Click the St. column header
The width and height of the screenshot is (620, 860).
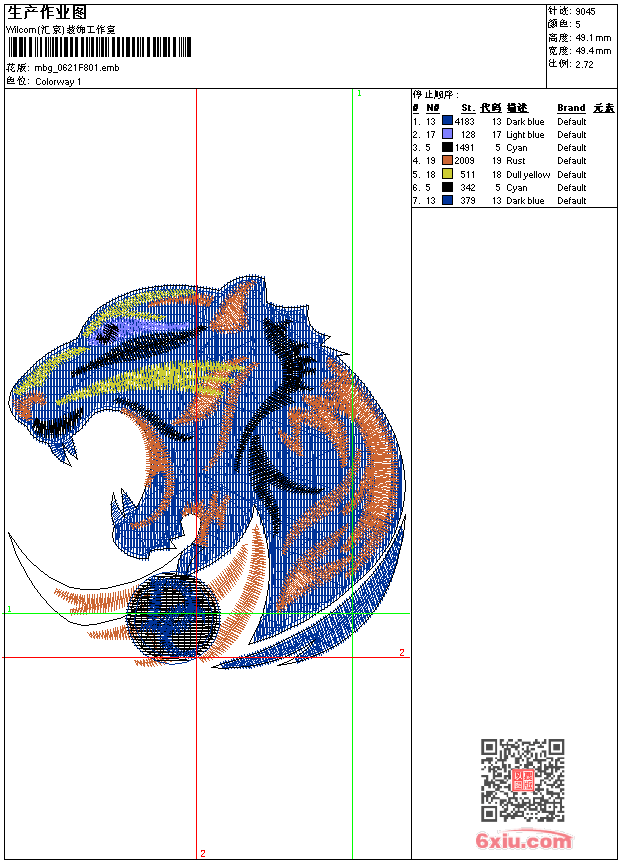pos(467,108)
